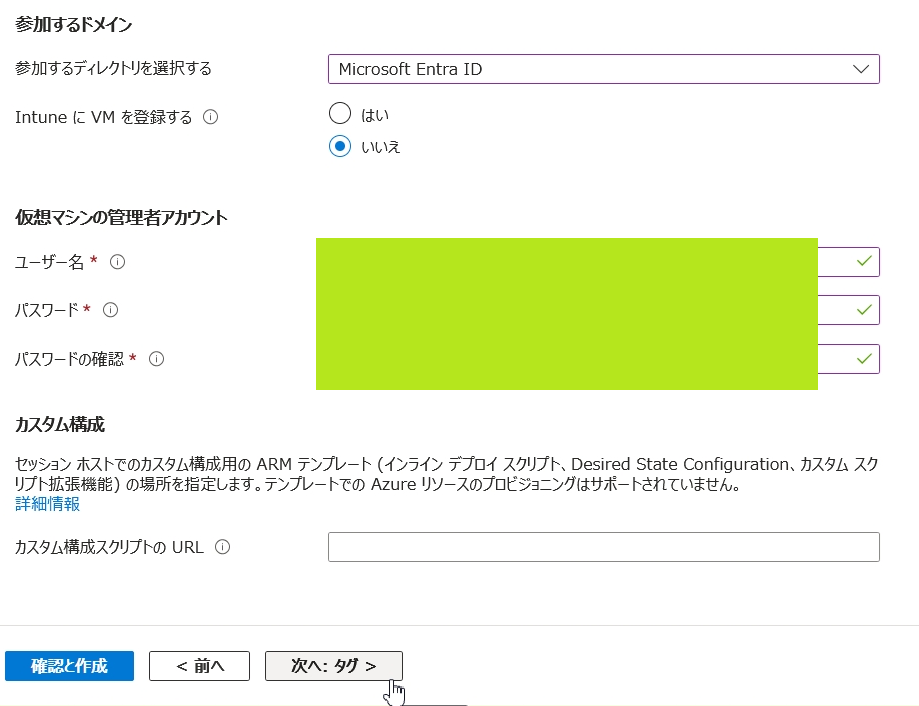Click info icon beside the パスワード label
This screenshot has height=706, width=919.
111,310
